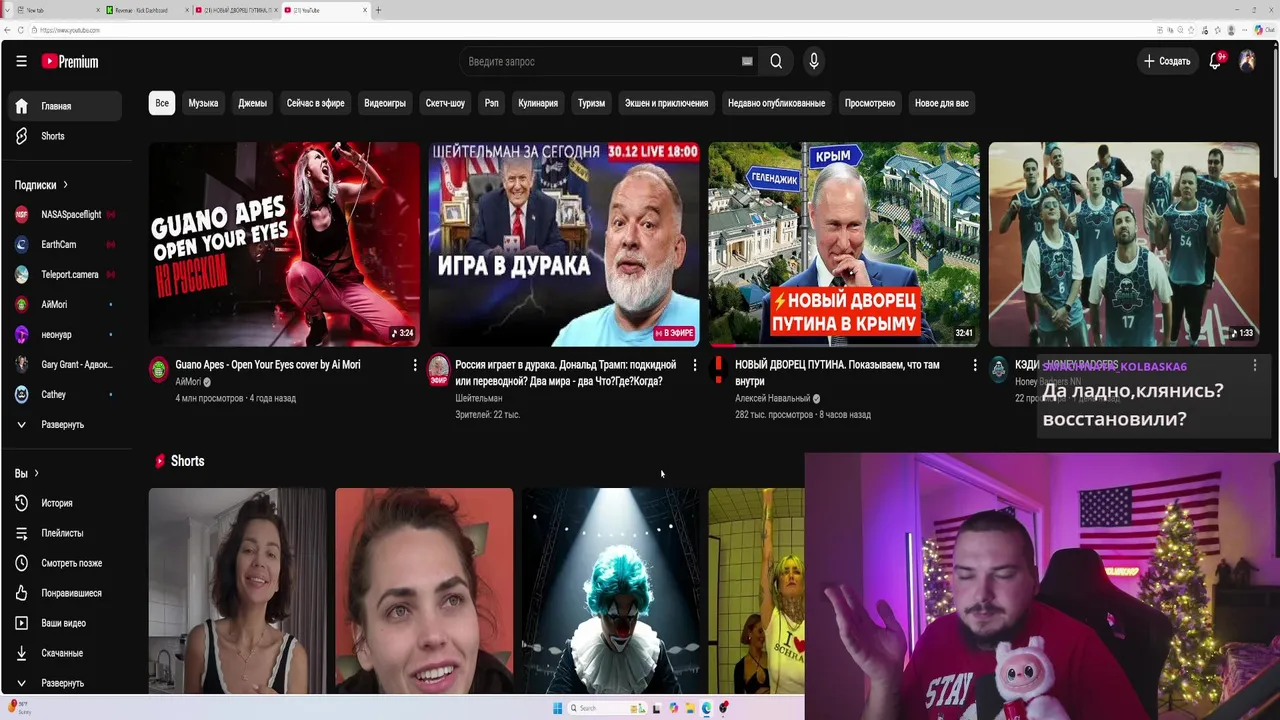
Task: Select the Все filter chip
Action: coord(162,103)
